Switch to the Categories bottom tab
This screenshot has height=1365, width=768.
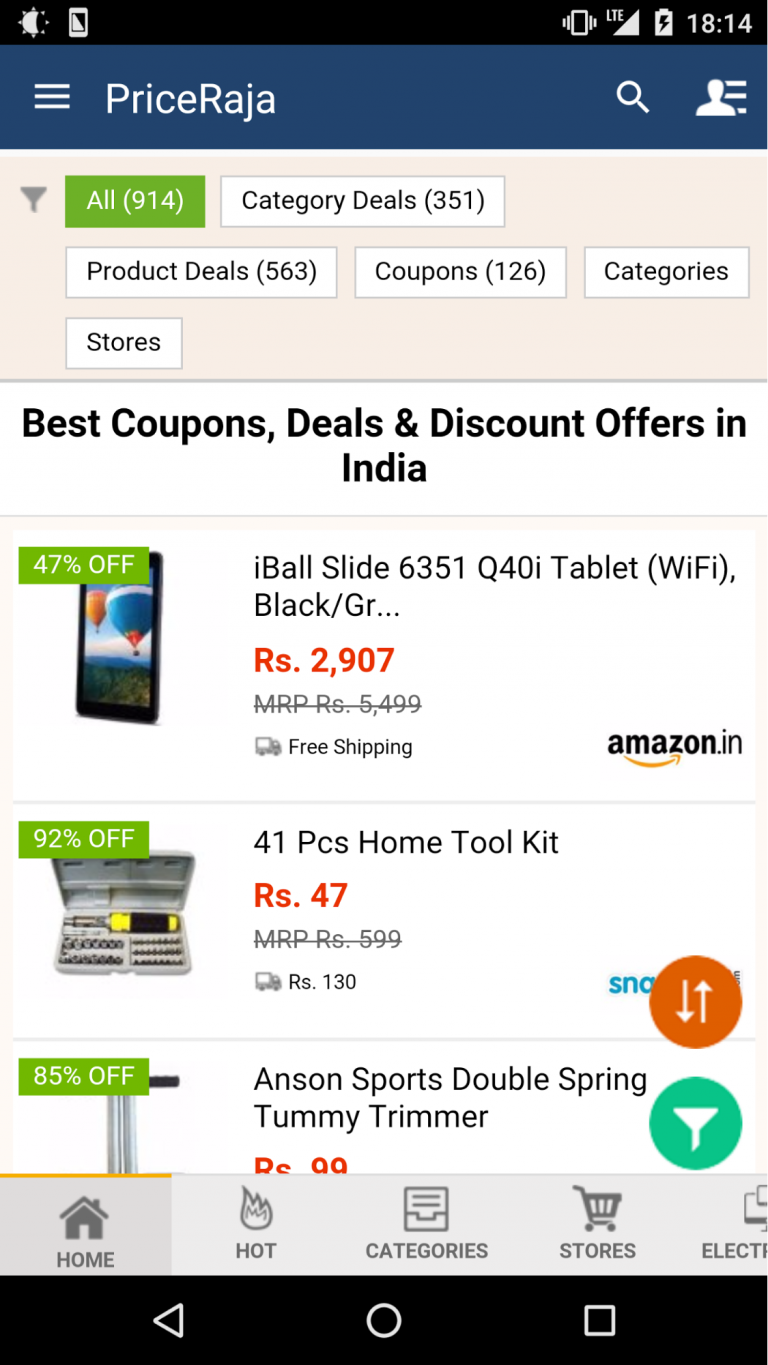tap(427, 1224)
